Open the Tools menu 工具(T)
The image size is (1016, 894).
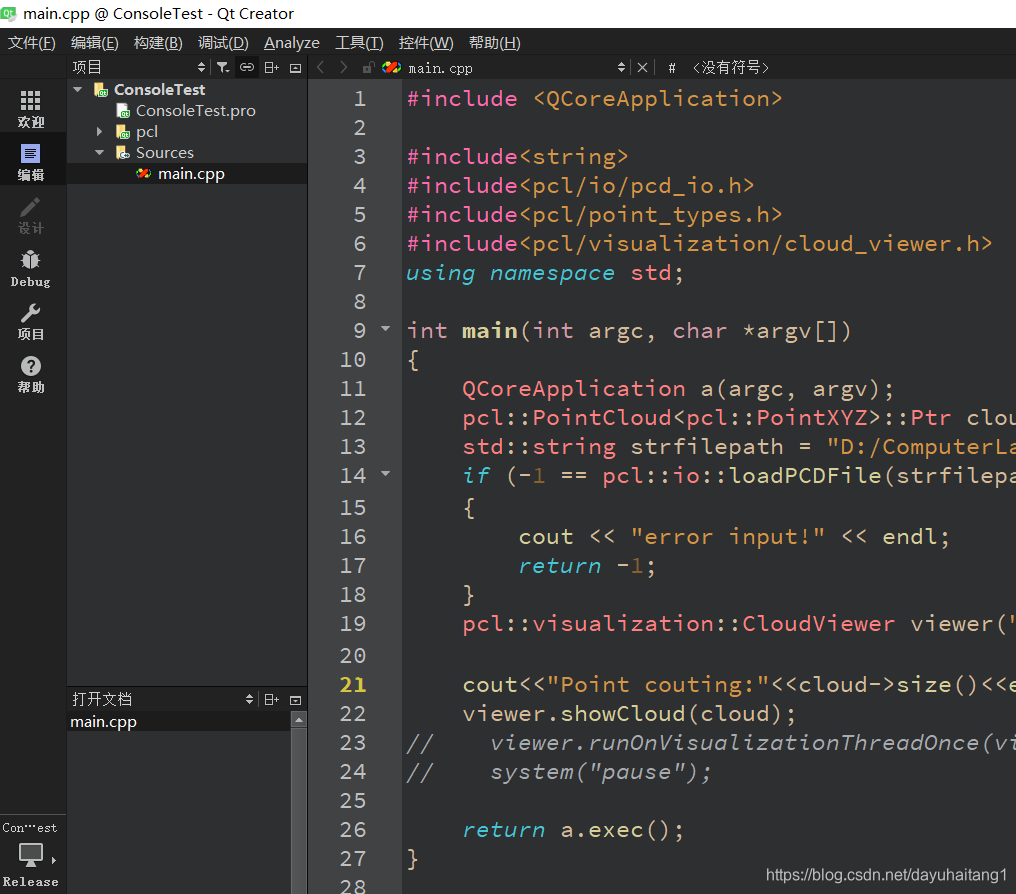click(x=359, y=43)
